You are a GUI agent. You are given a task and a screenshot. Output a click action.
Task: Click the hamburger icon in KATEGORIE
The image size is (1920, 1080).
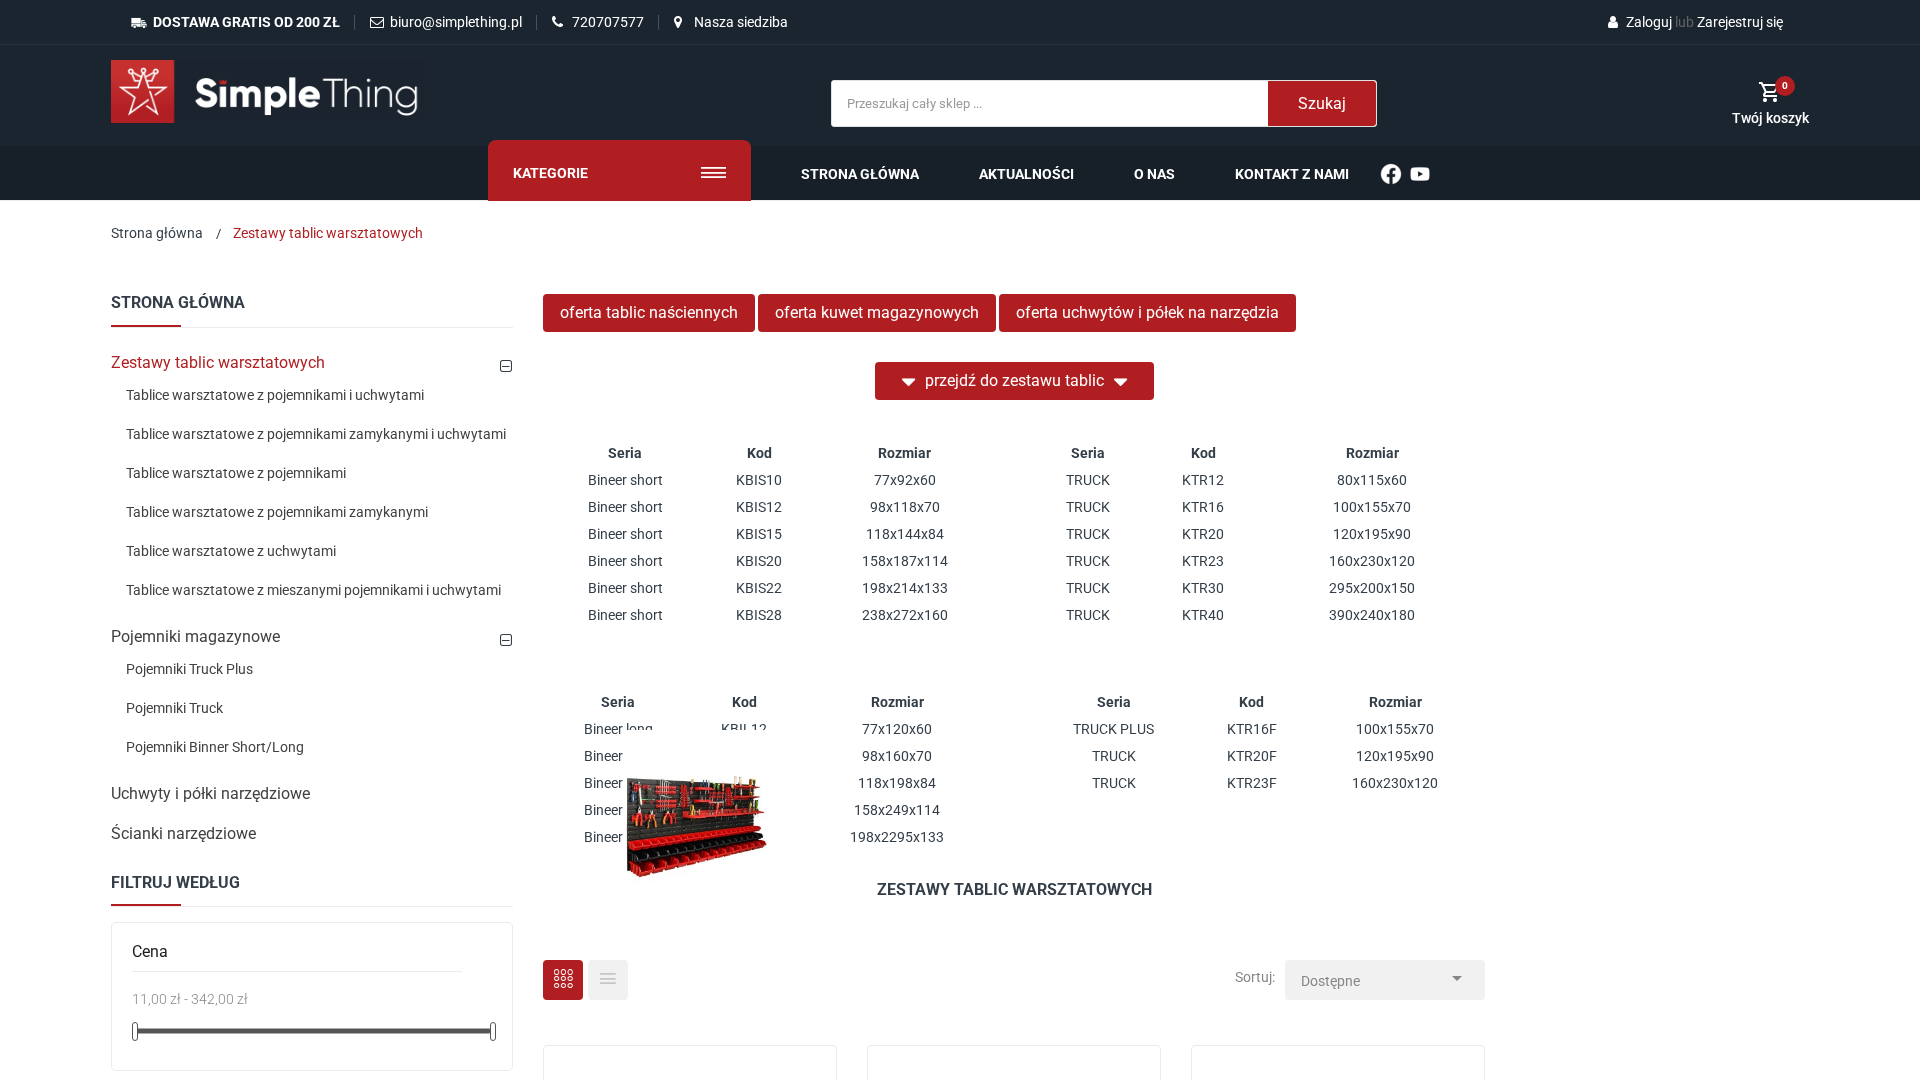pos(714,173)
